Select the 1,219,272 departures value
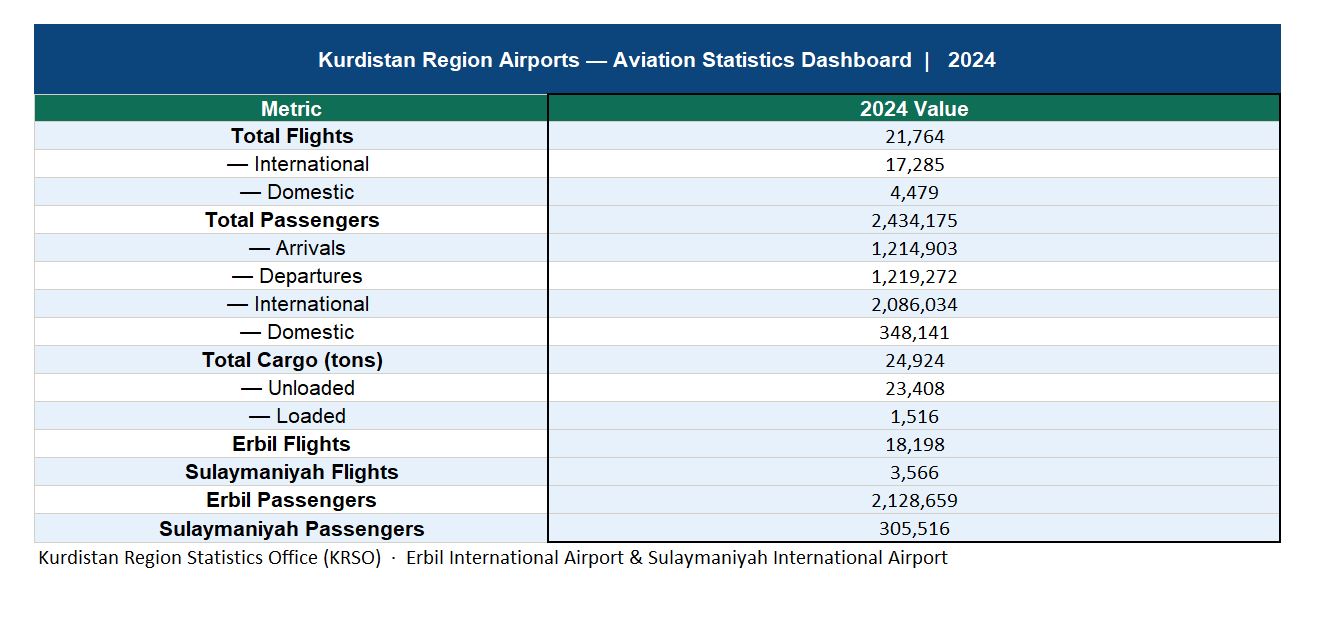 [x=913, y=277]
